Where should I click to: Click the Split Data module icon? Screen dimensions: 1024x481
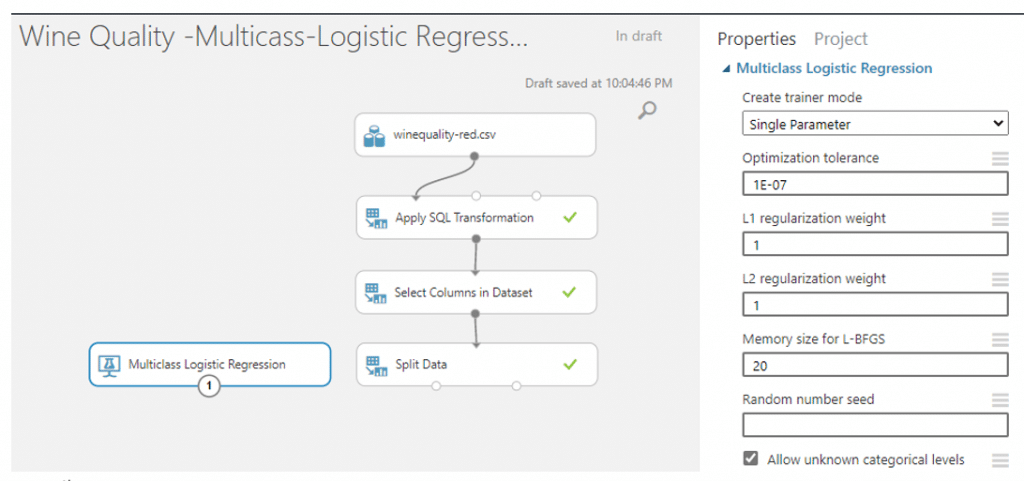click(374, 365)
